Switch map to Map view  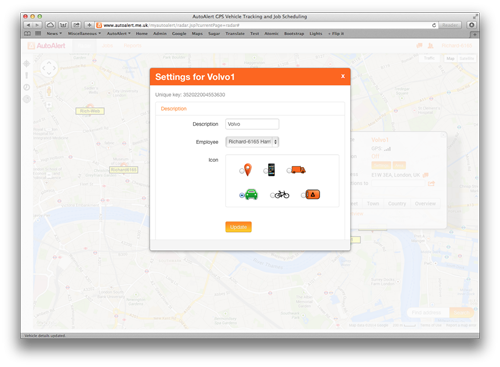pos(450,58)
